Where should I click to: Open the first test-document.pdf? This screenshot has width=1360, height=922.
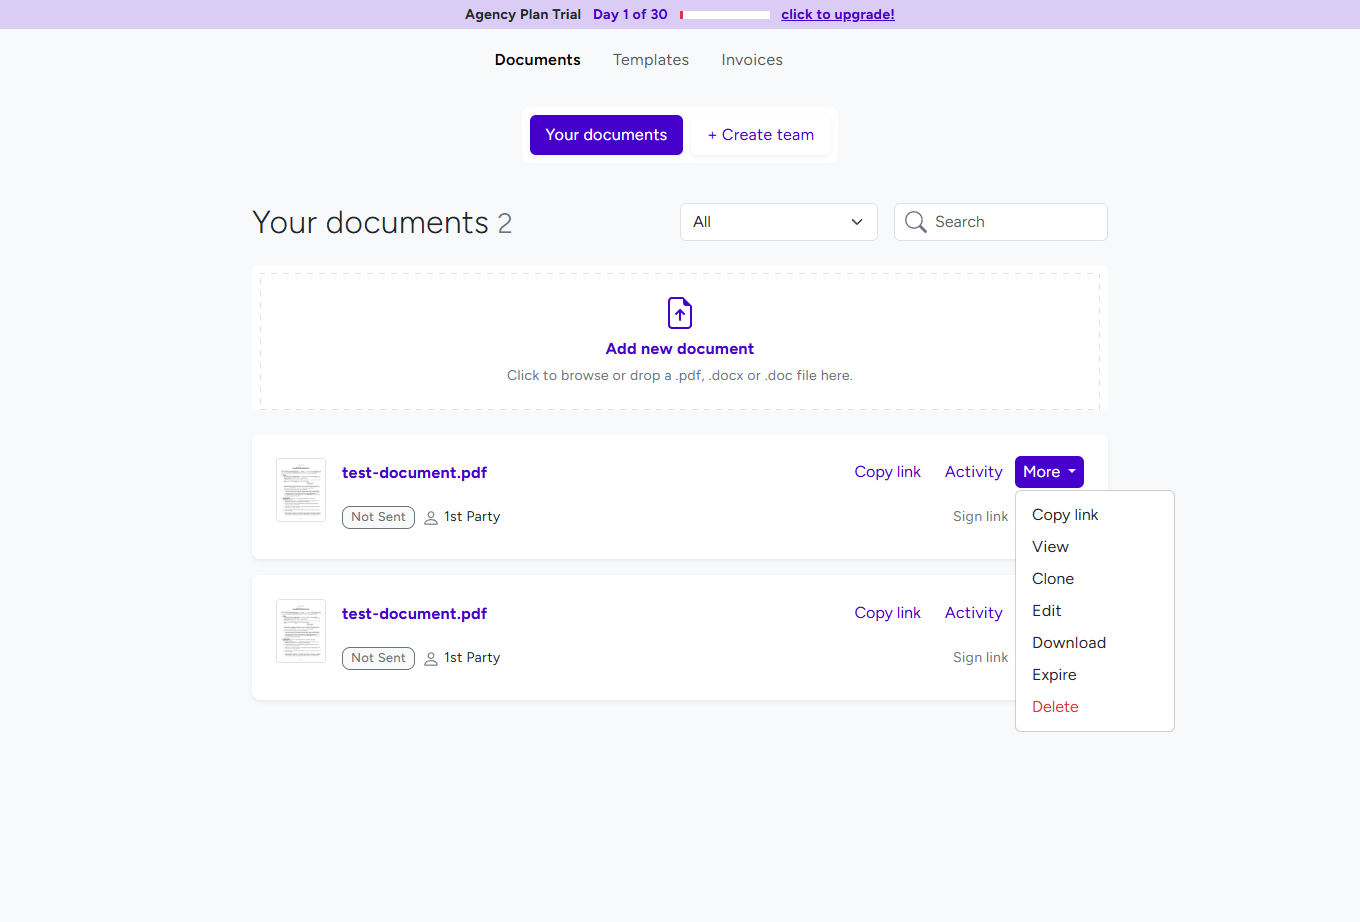[x=414, y=472]
